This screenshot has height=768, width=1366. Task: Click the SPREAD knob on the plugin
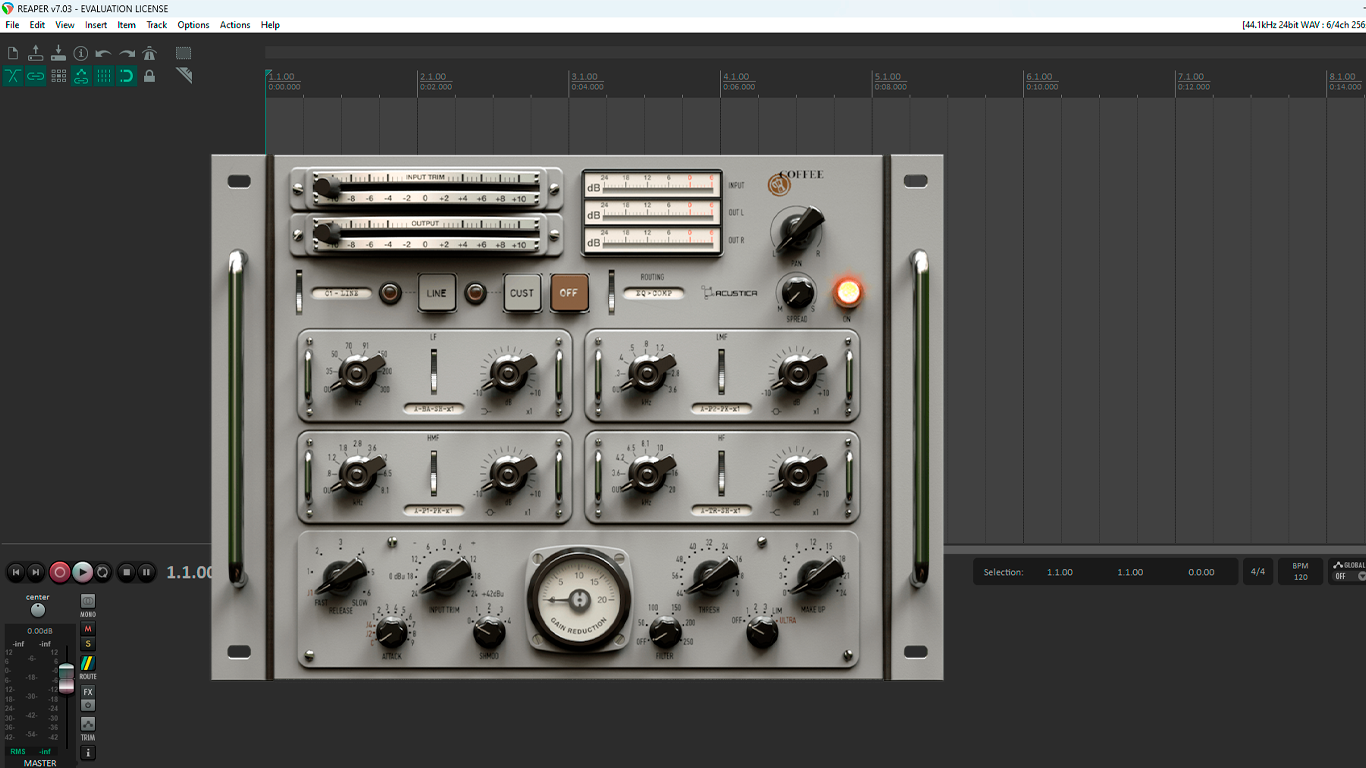point(797,293)
